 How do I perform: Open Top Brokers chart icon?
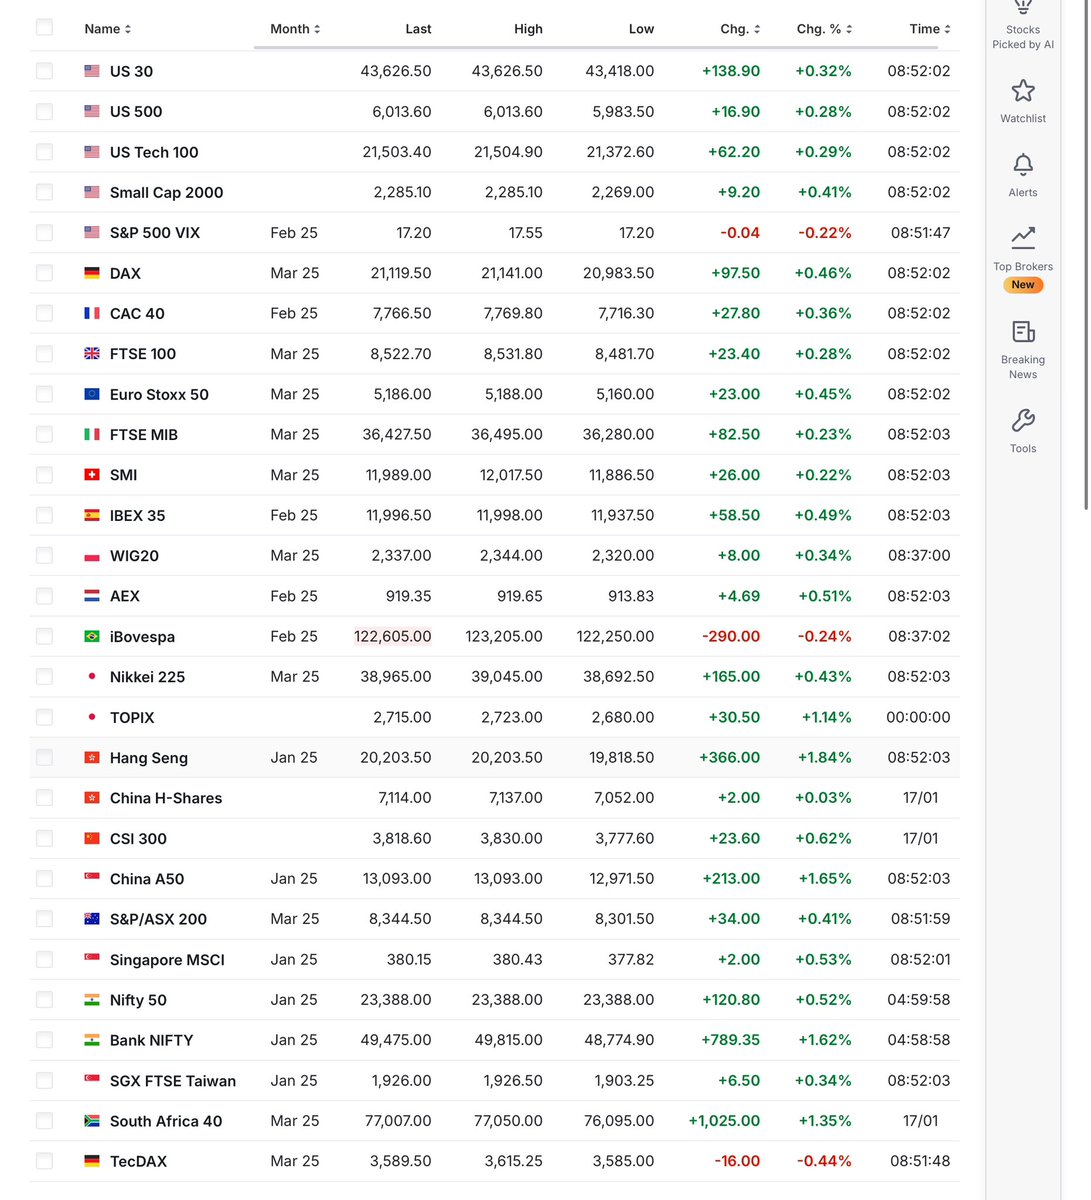point(1023,238)
